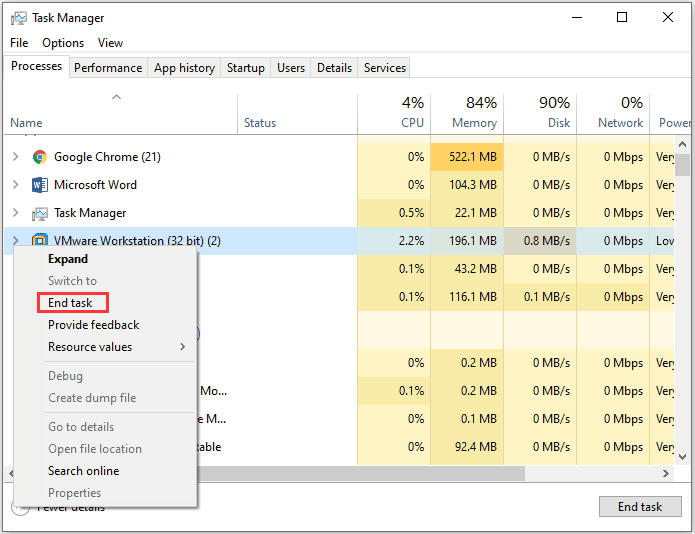Click the 43.2 MB memory cell
695x534 pixels.
point(467,269)
